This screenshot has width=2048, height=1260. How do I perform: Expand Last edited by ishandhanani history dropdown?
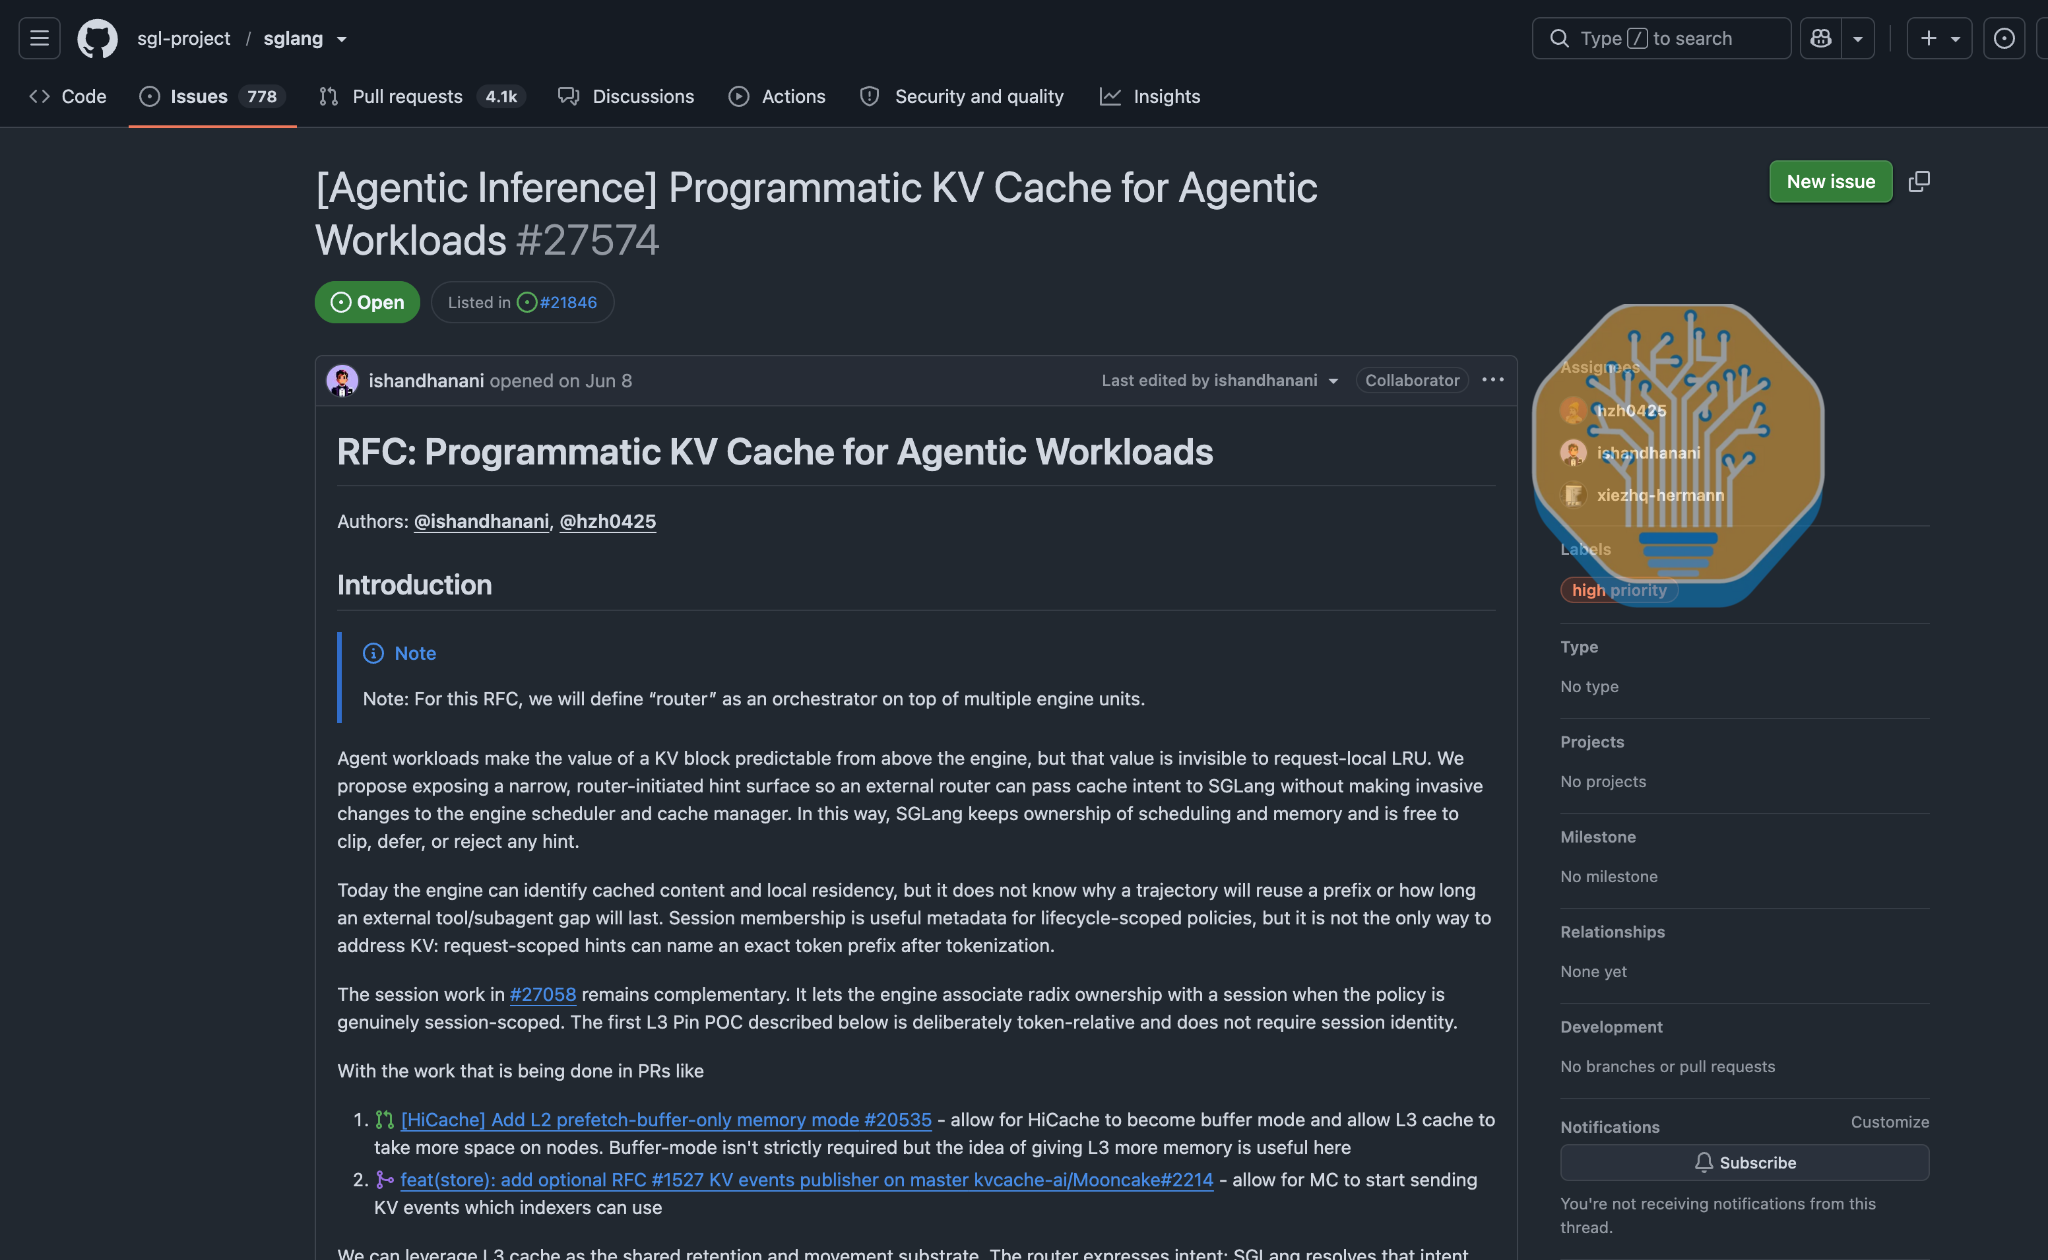tap(1220, 380)
